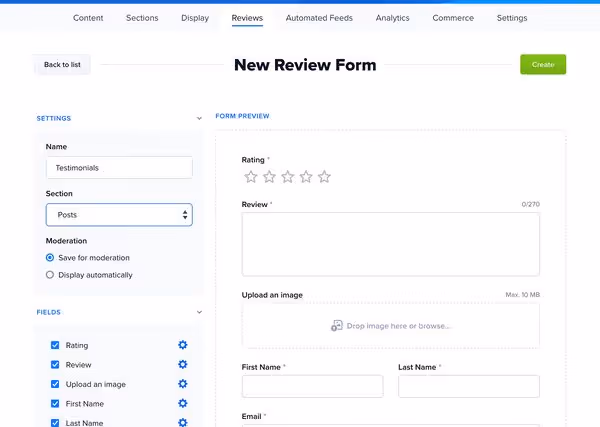Uncheck the First Name checkbox

tap(55, 404)
